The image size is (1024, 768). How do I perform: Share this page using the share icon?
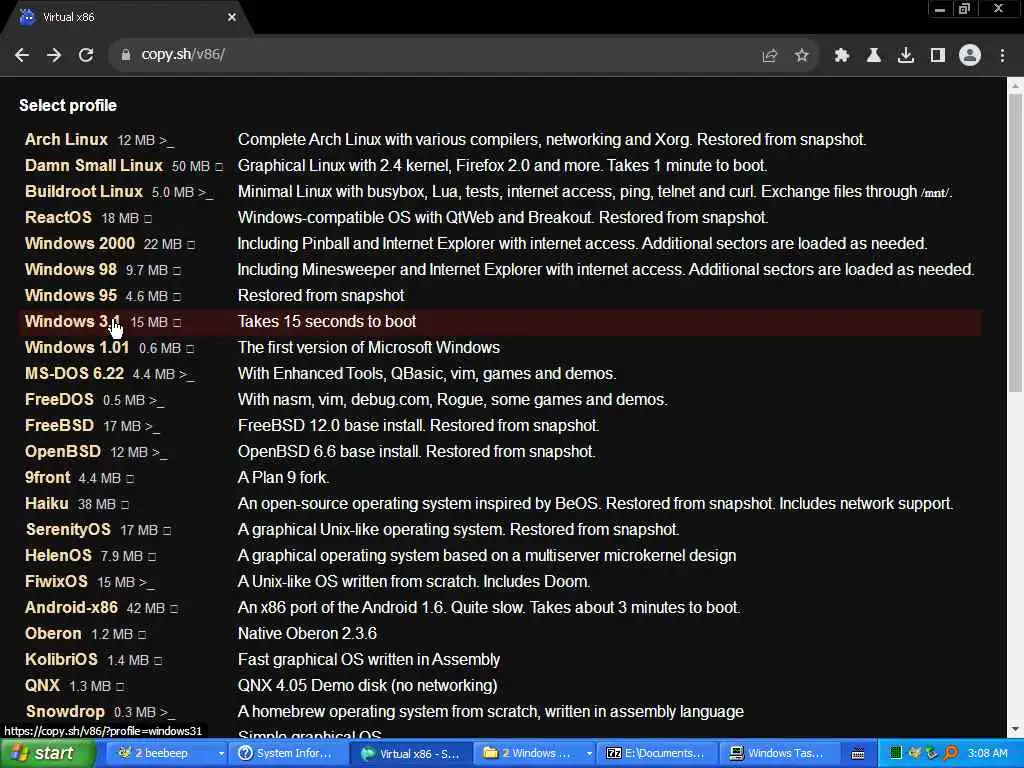770,56
